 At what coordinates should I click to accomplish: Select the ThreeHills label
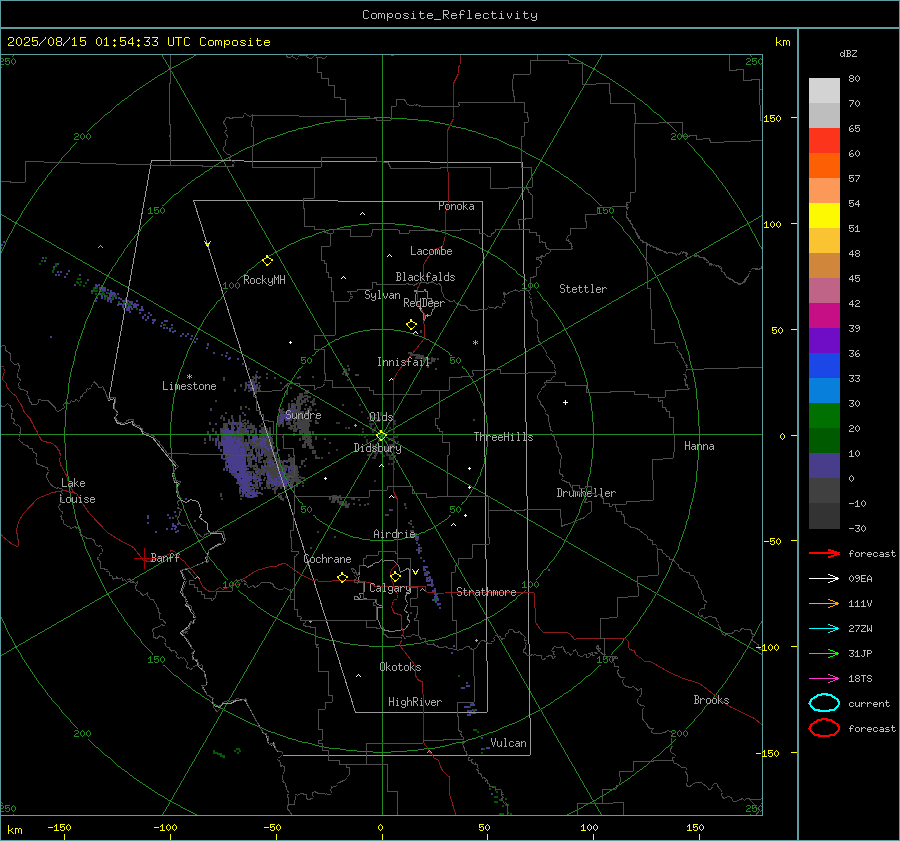[x=503, y=437]
